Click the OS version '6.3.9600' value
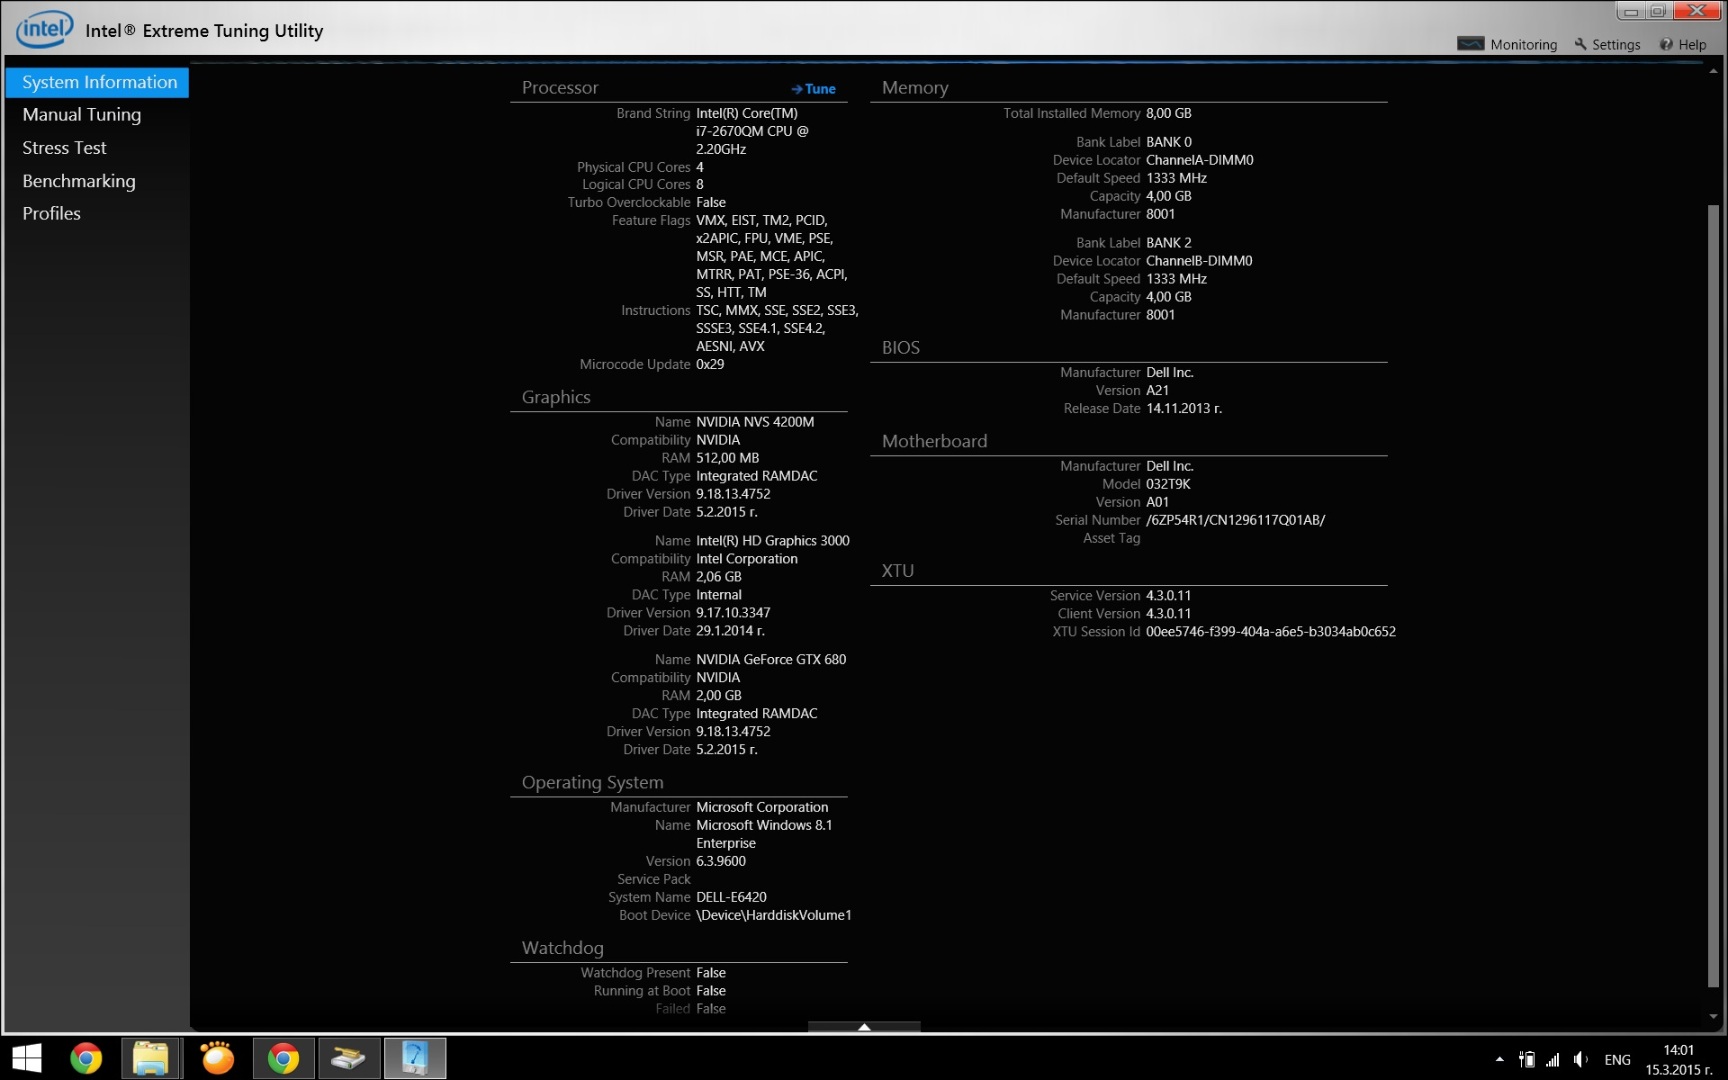Viewport: 1728px width, 1080px height. click(721, 862)
